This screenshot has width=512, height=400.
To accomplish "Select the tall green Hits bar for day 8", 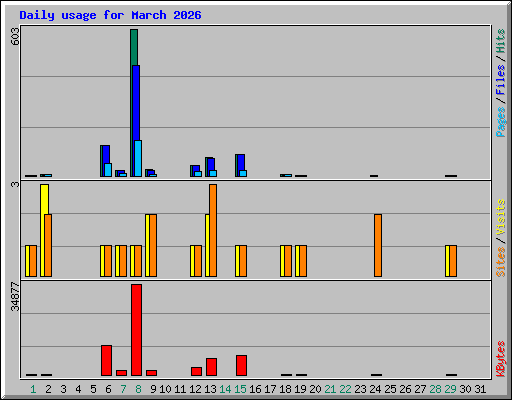I will click(134, 47).
